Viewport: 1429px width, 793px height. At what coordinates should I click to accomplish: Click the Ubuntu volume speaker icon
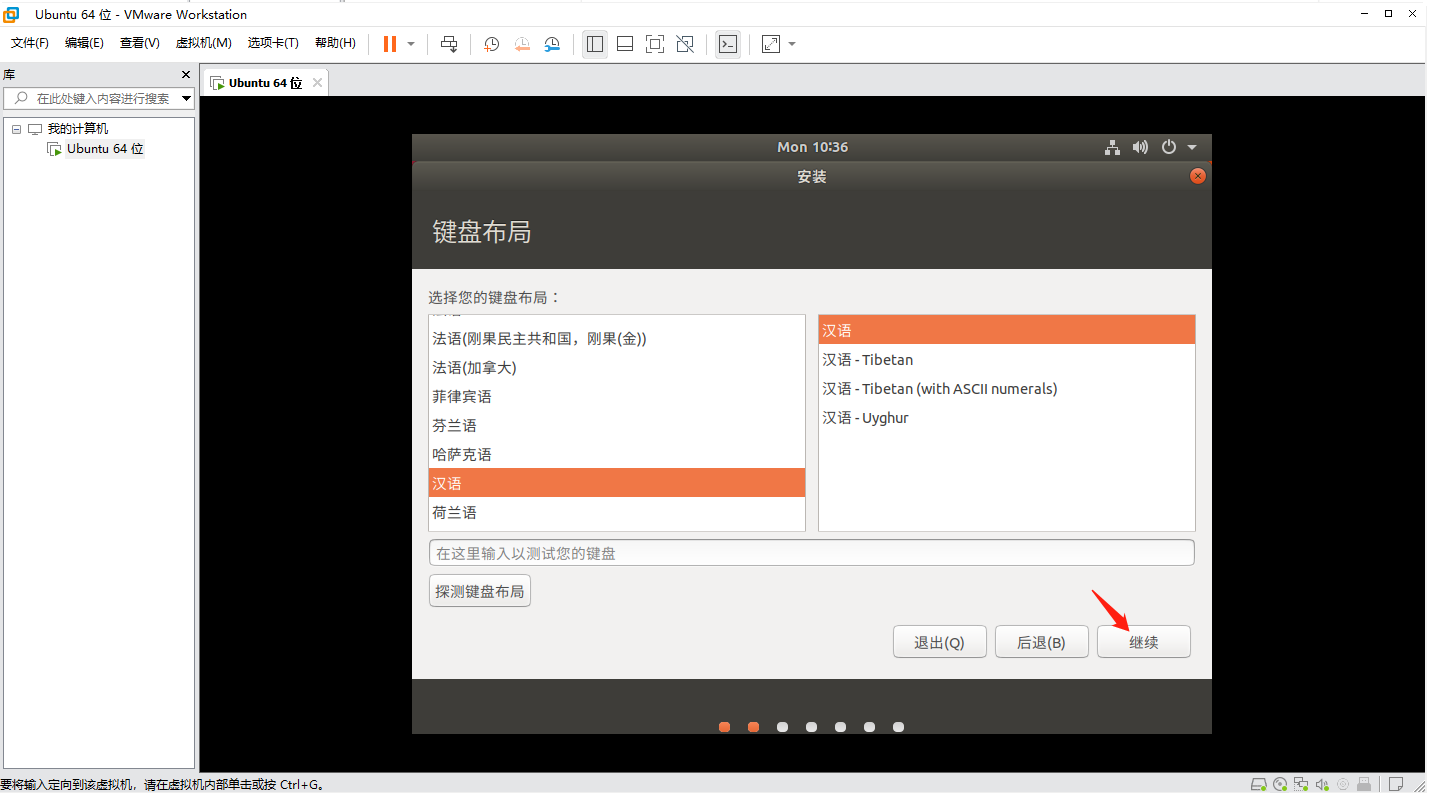click(x=1140, y=147)
